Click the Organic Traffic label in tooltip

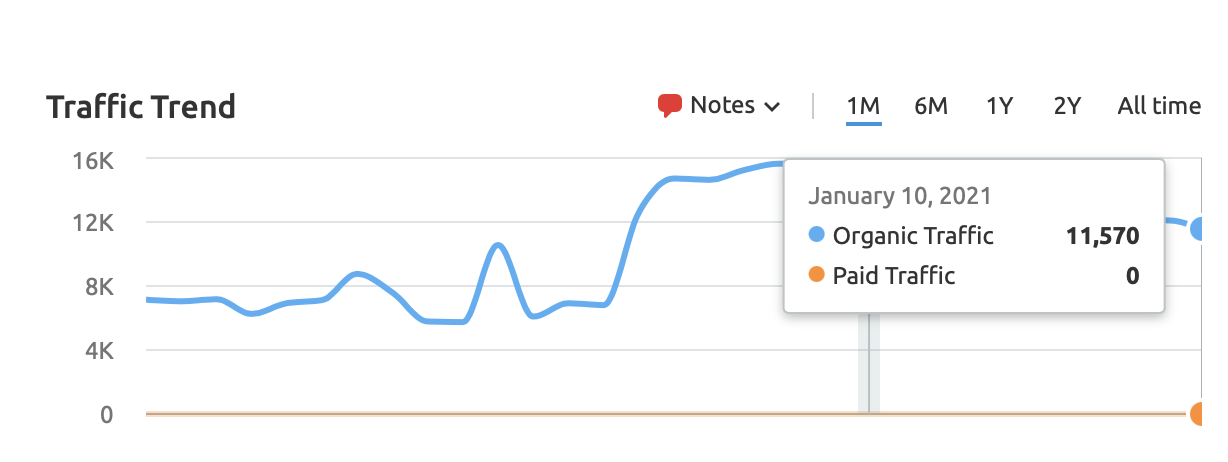913,236
